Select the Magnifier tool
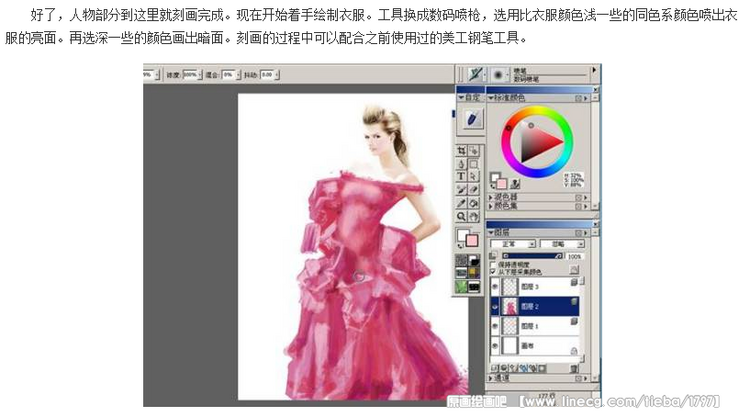 pyautogui.click(x=461, y=216)
